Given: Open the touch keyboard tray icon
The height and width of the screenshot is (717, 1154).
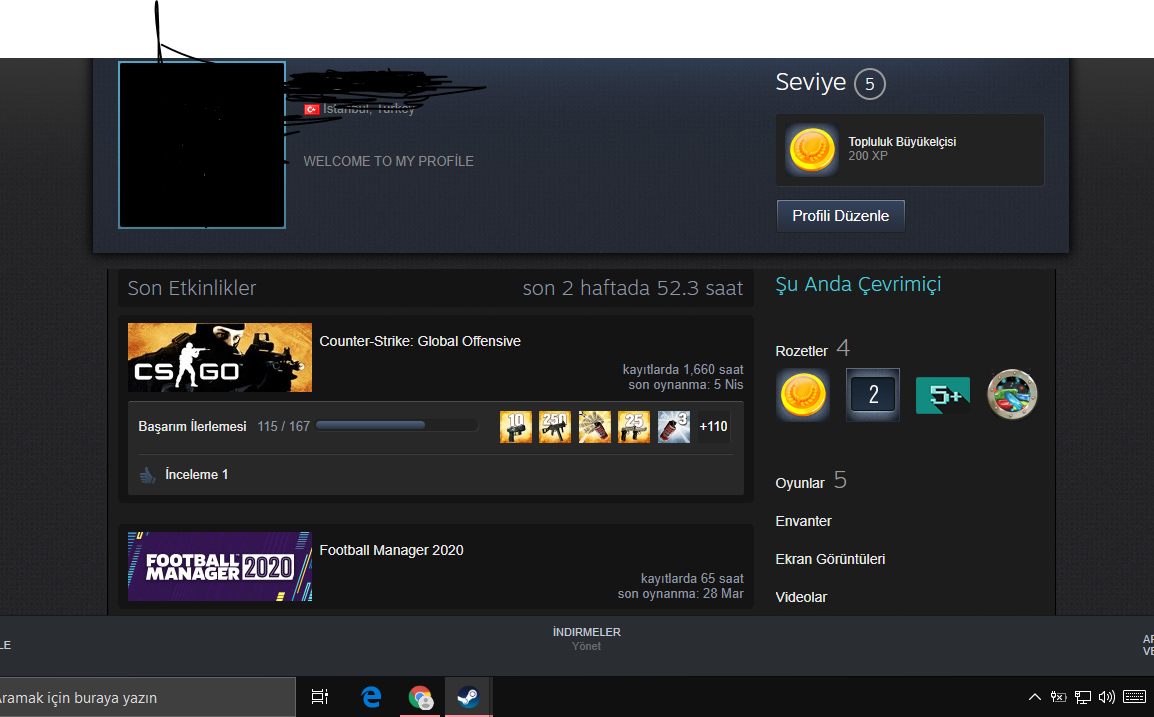Looking at the screenshot, I should (1134, 696).
